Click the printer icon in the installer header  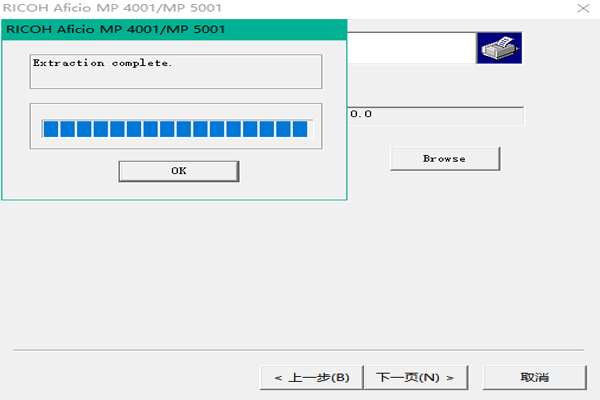coord(499,48)
